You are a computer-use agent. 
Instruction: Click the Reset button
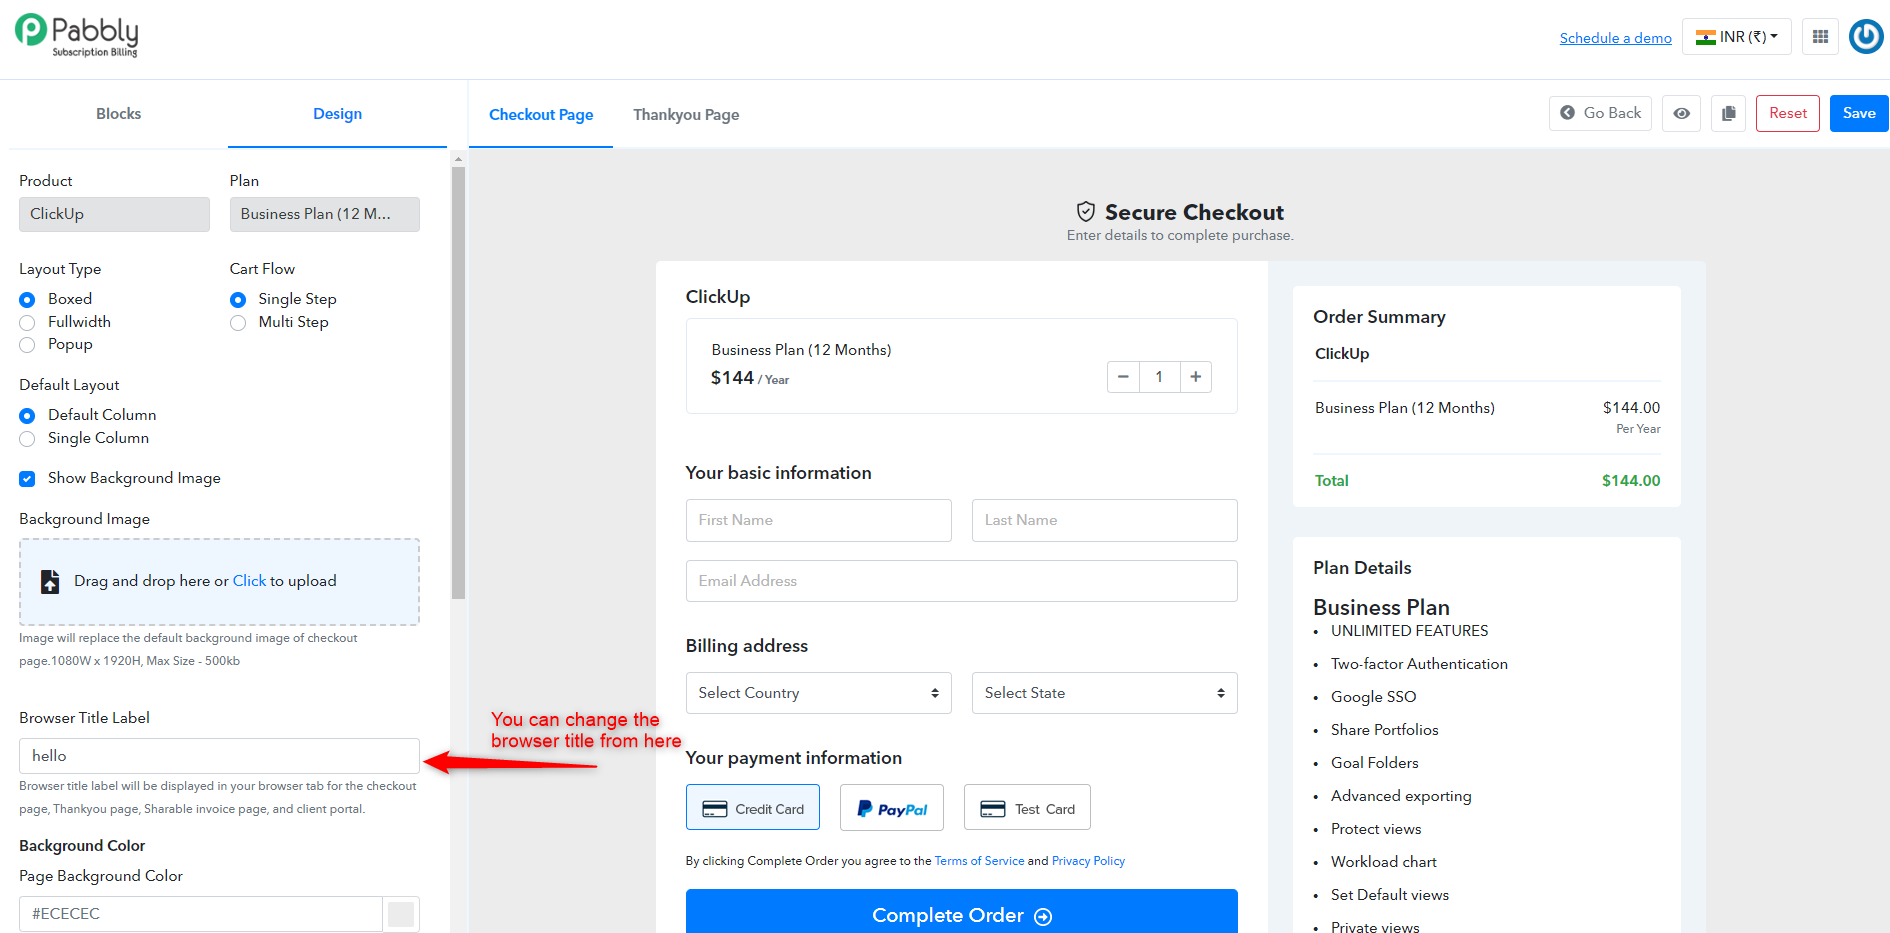pyautogui.click(x=1787, y=113)
